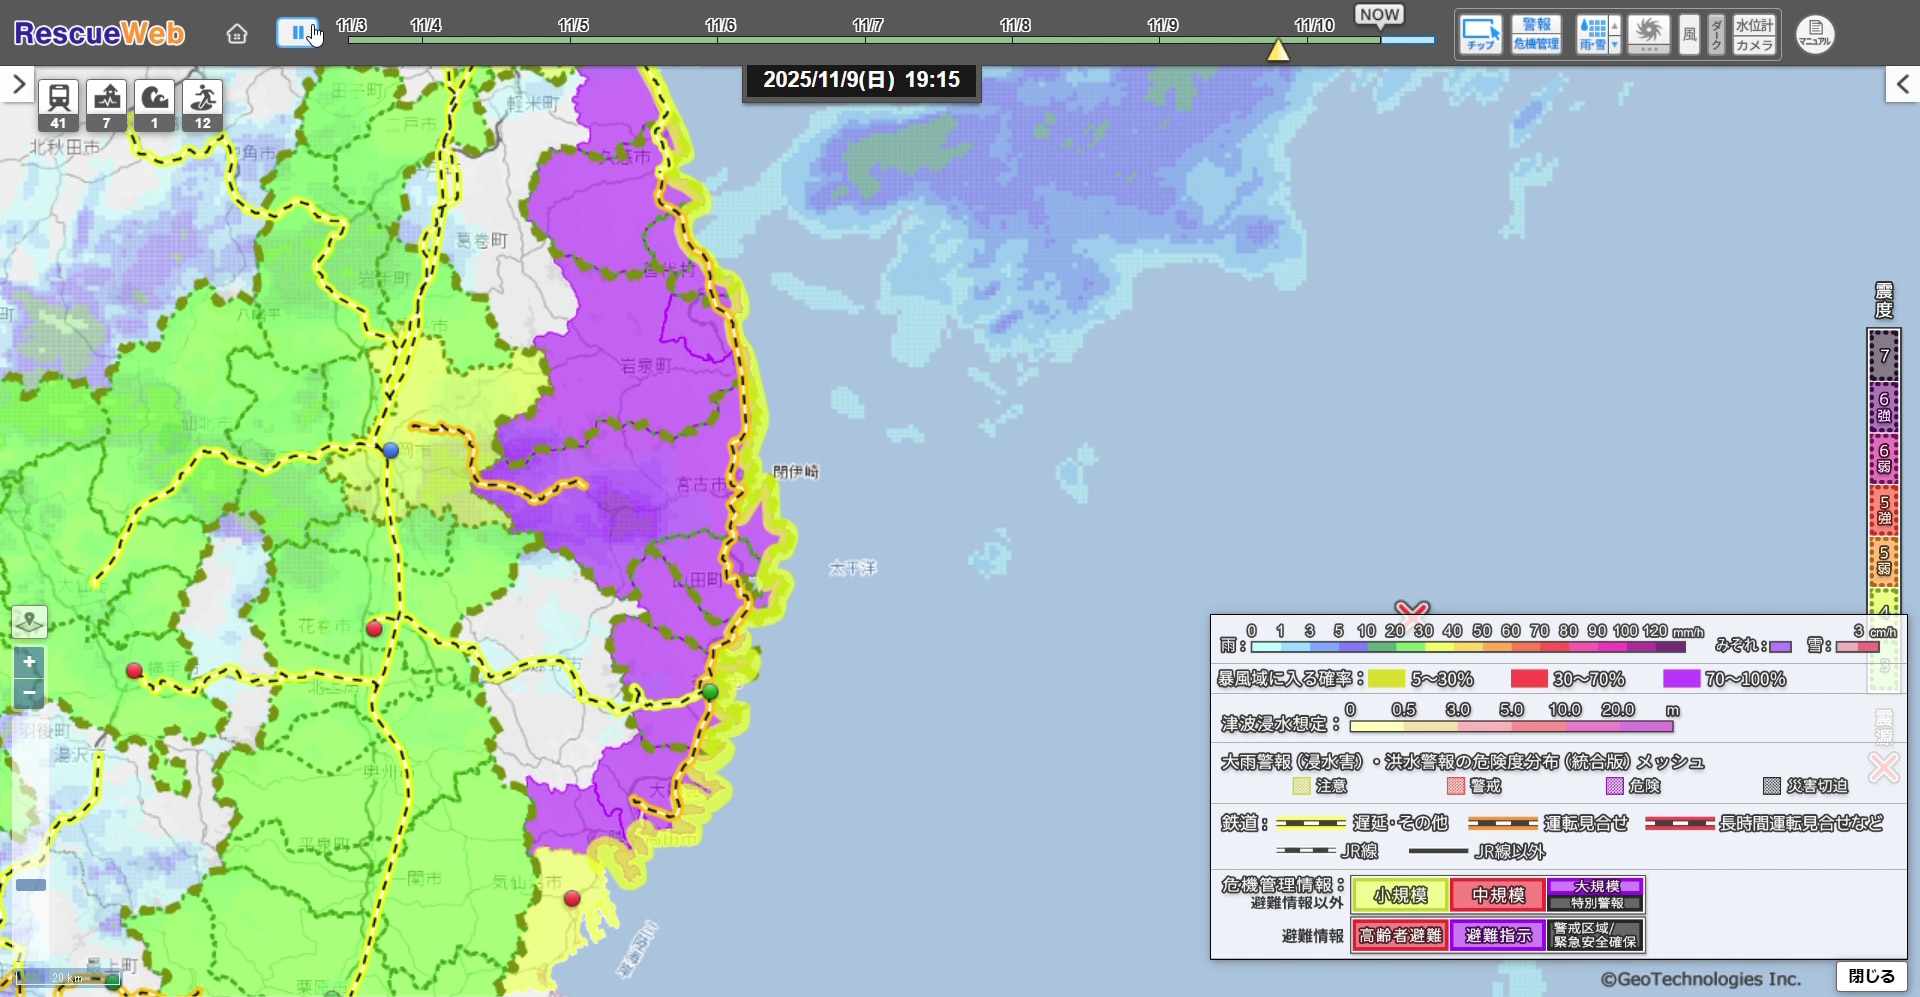This screenshot has width=1920, height=997.
Task: Open evacuation information icon showing 12
Action: [x=203, y=105]
